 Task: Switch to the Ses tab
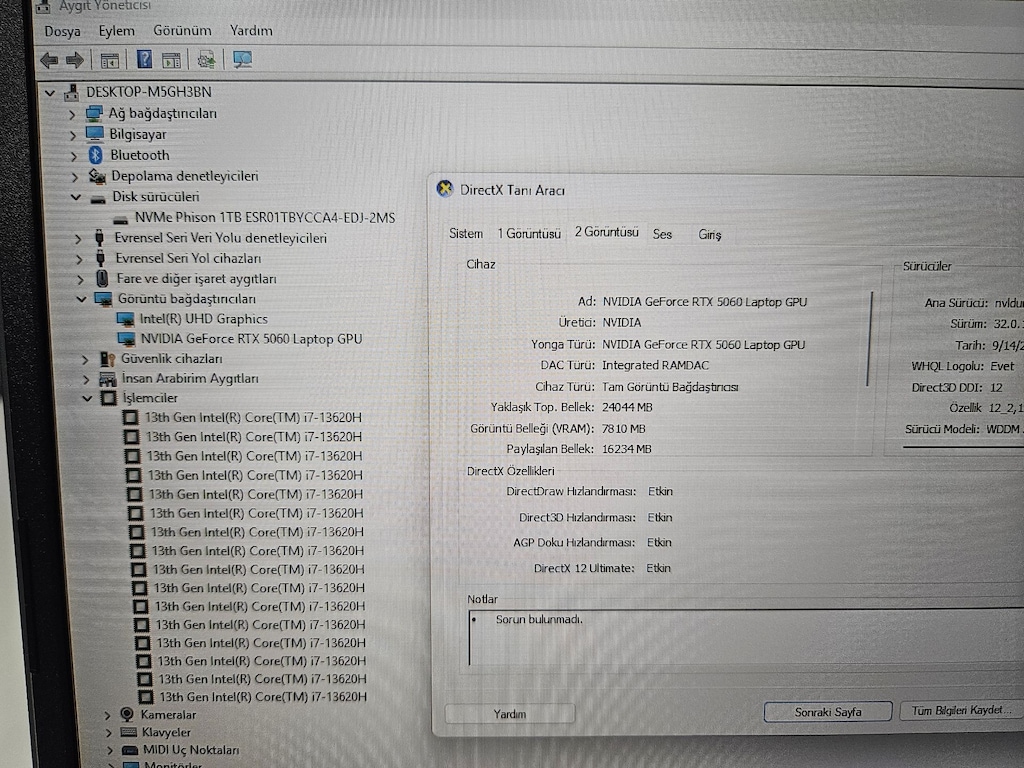662,234
